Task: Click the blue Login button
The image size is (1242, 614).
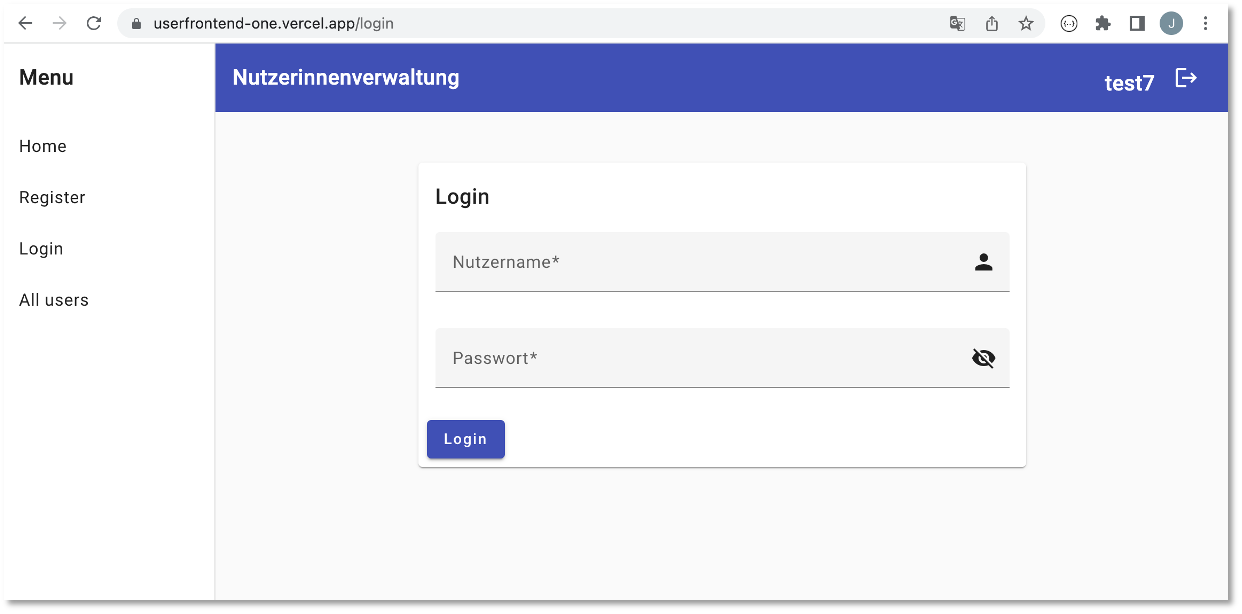Action: pos(466,439)
